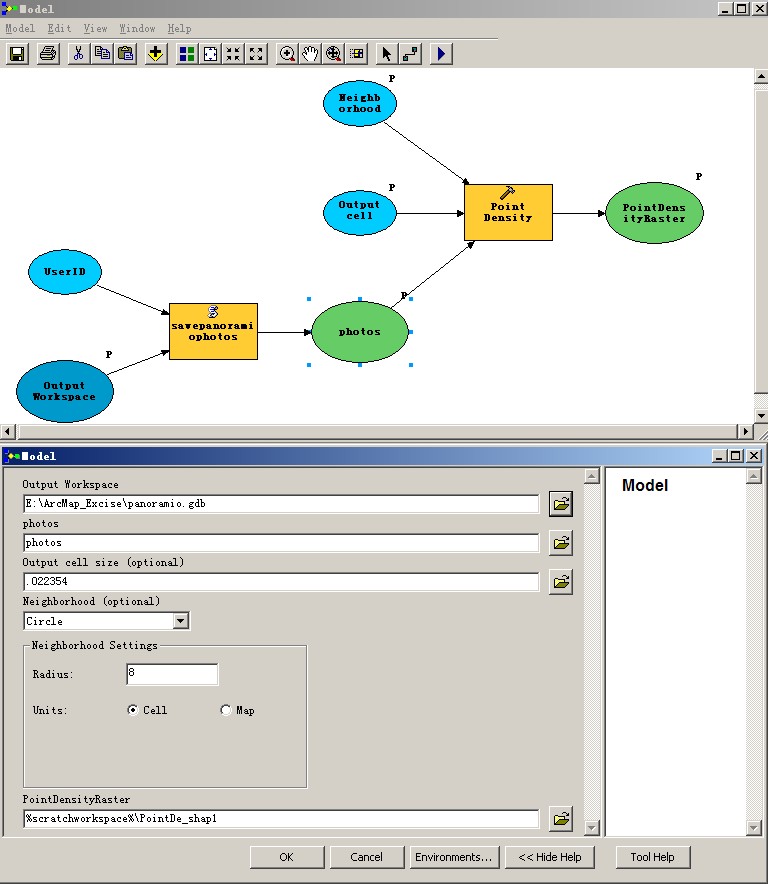Click the canvas horizontal scrollbar right arrow
768x884 pixels.
745,431
